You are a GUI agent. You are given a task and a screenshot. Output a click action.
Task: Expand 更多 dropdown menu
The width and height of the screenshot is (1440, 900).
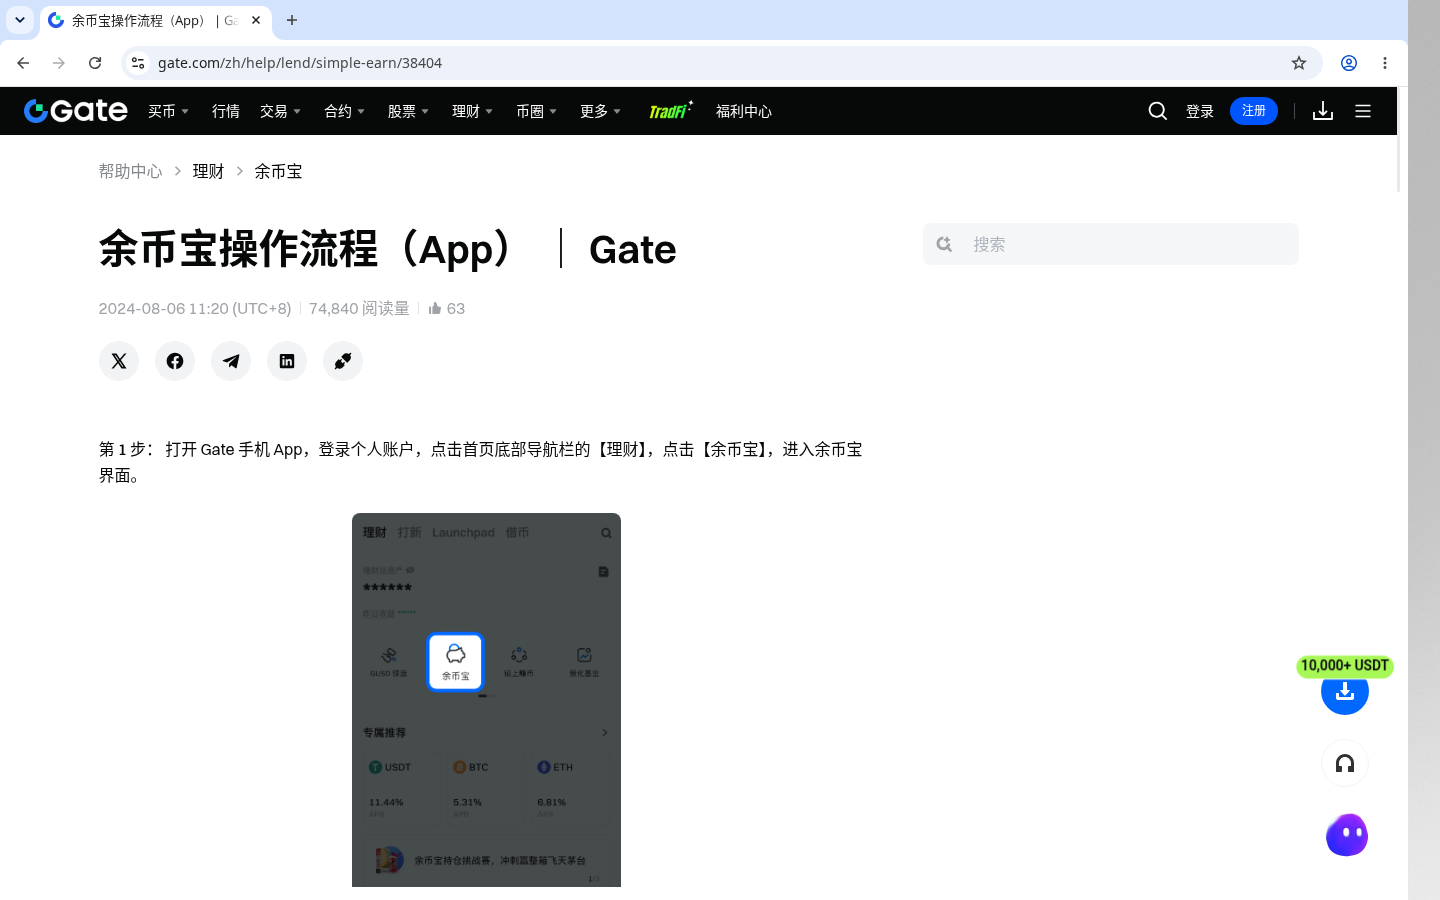pos(601,111)
